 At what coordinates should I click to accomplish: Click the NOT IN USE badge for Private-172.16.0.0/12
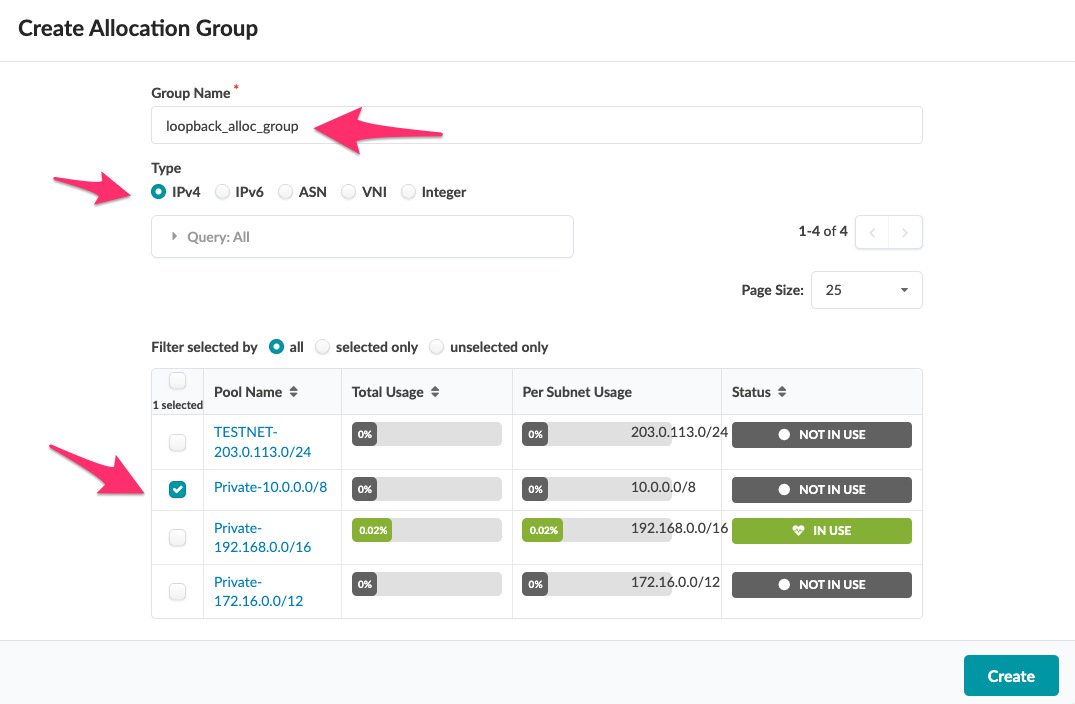(821, 584)
